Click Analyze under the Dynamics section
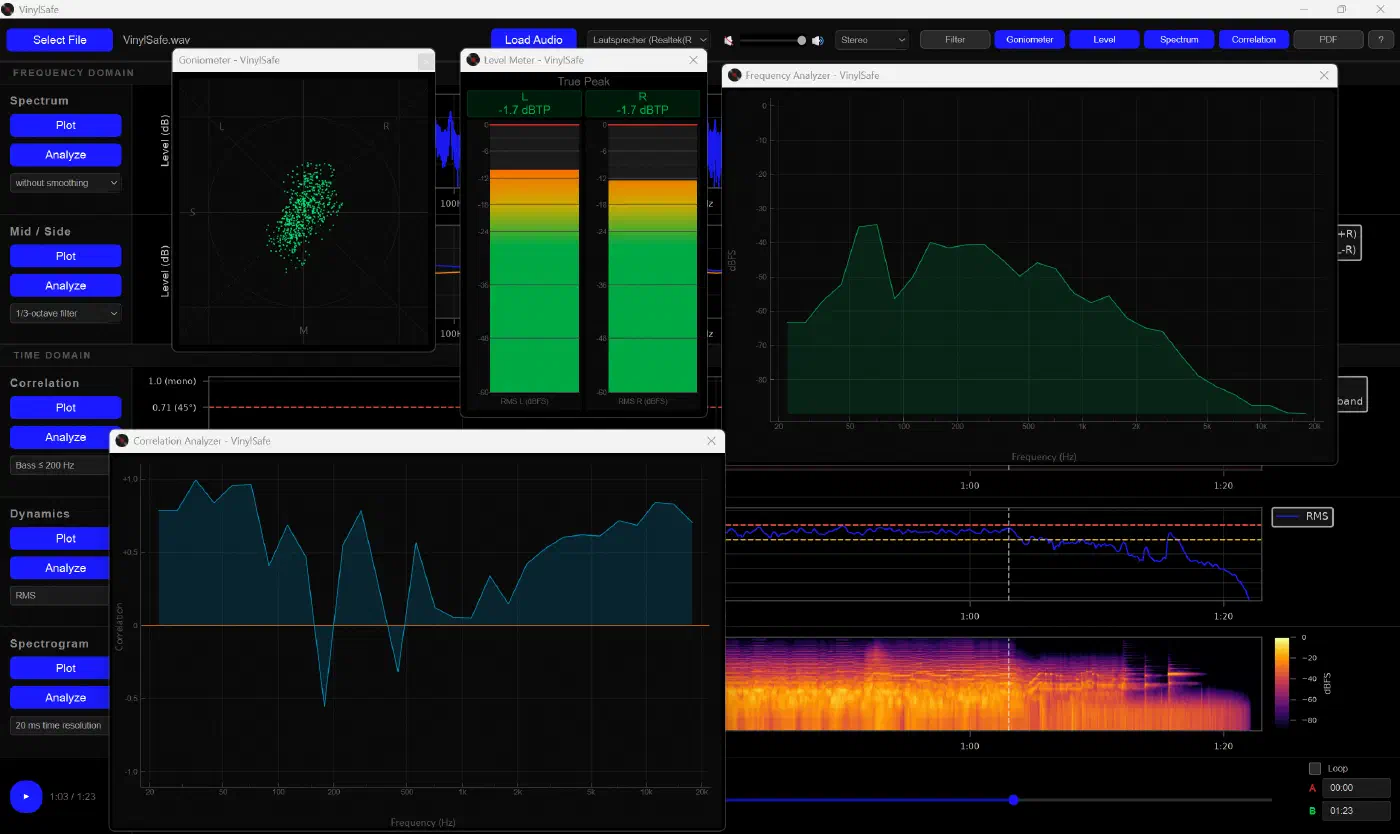 point(59,568)
